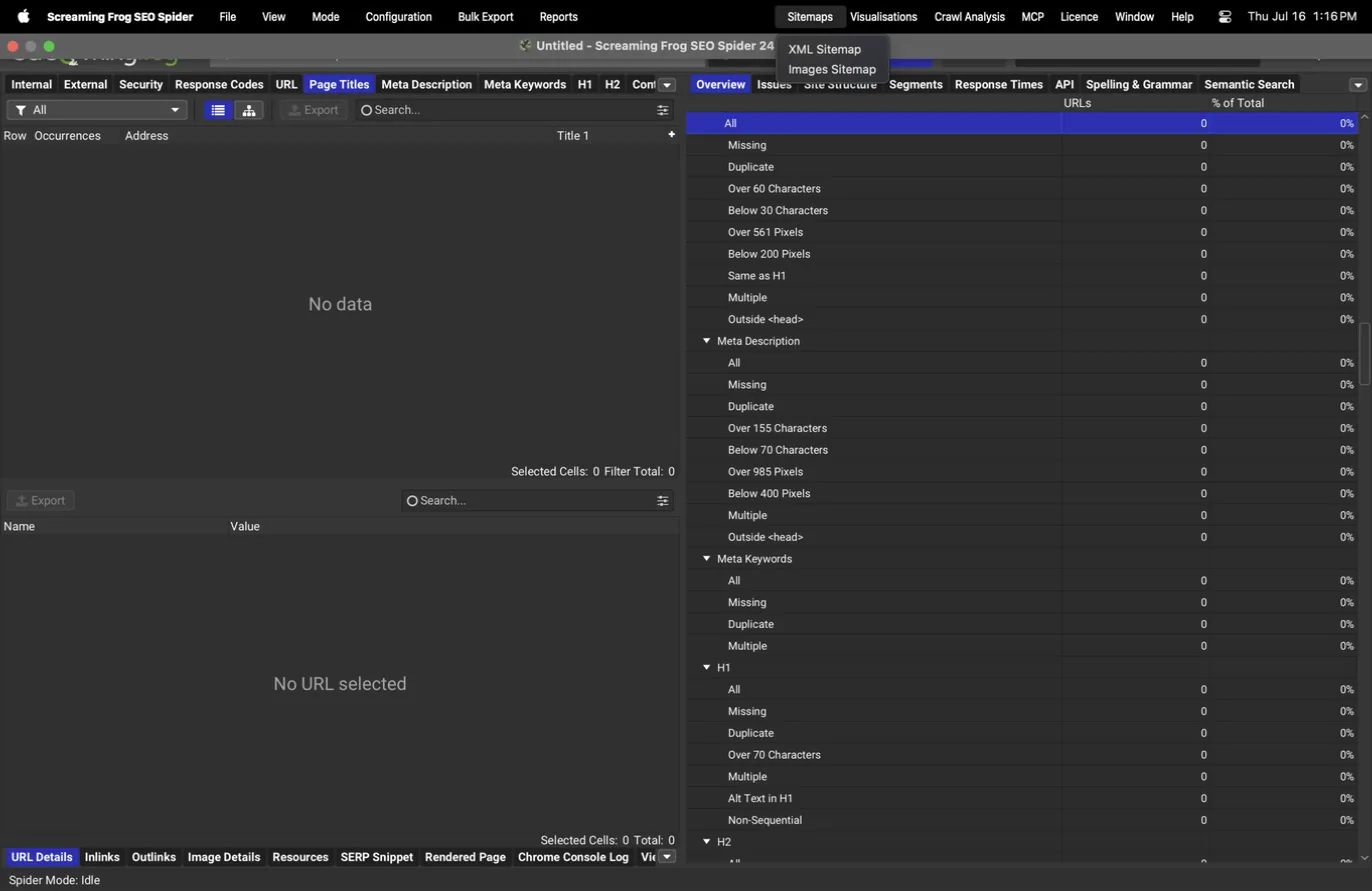Sort by Title 1 column header
1372x891 pixels.
[x=573, y=135]
